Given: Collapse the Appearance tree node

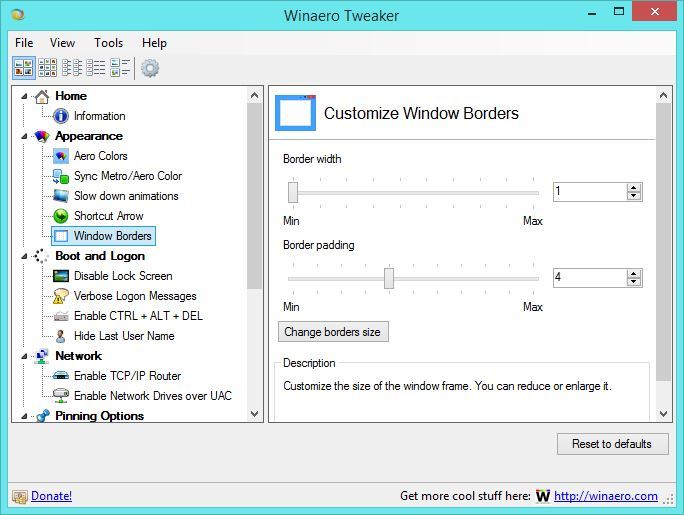Looking at the screenshot, I should 24,136.
